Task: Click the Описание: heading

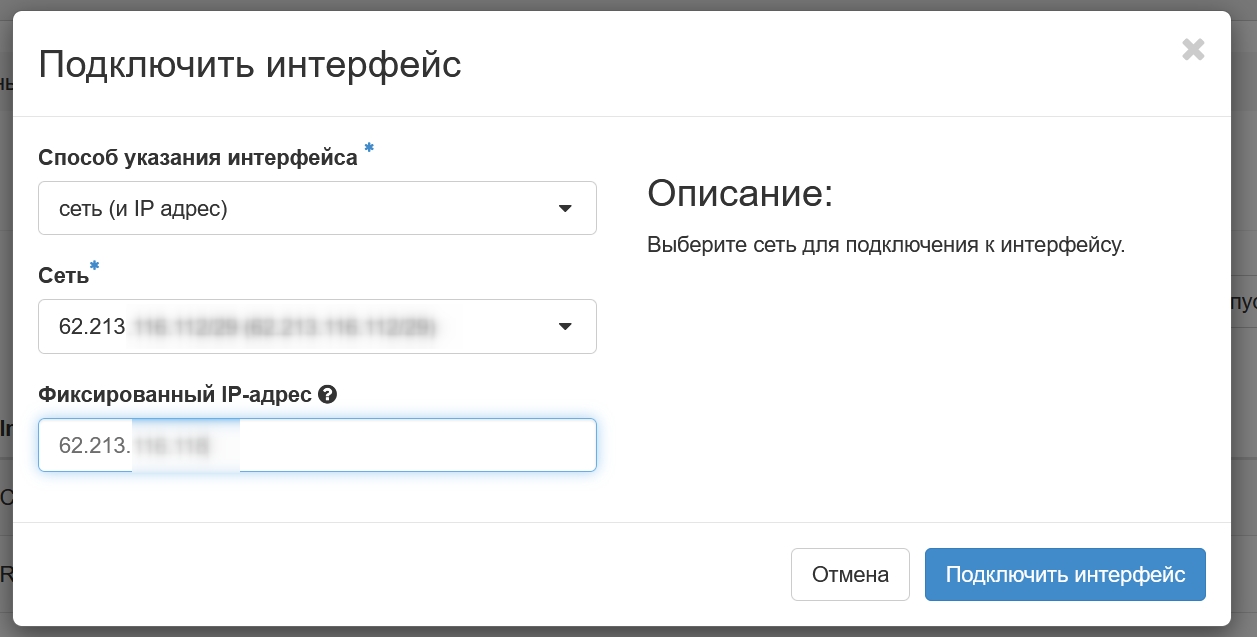Action: [740, 193]
